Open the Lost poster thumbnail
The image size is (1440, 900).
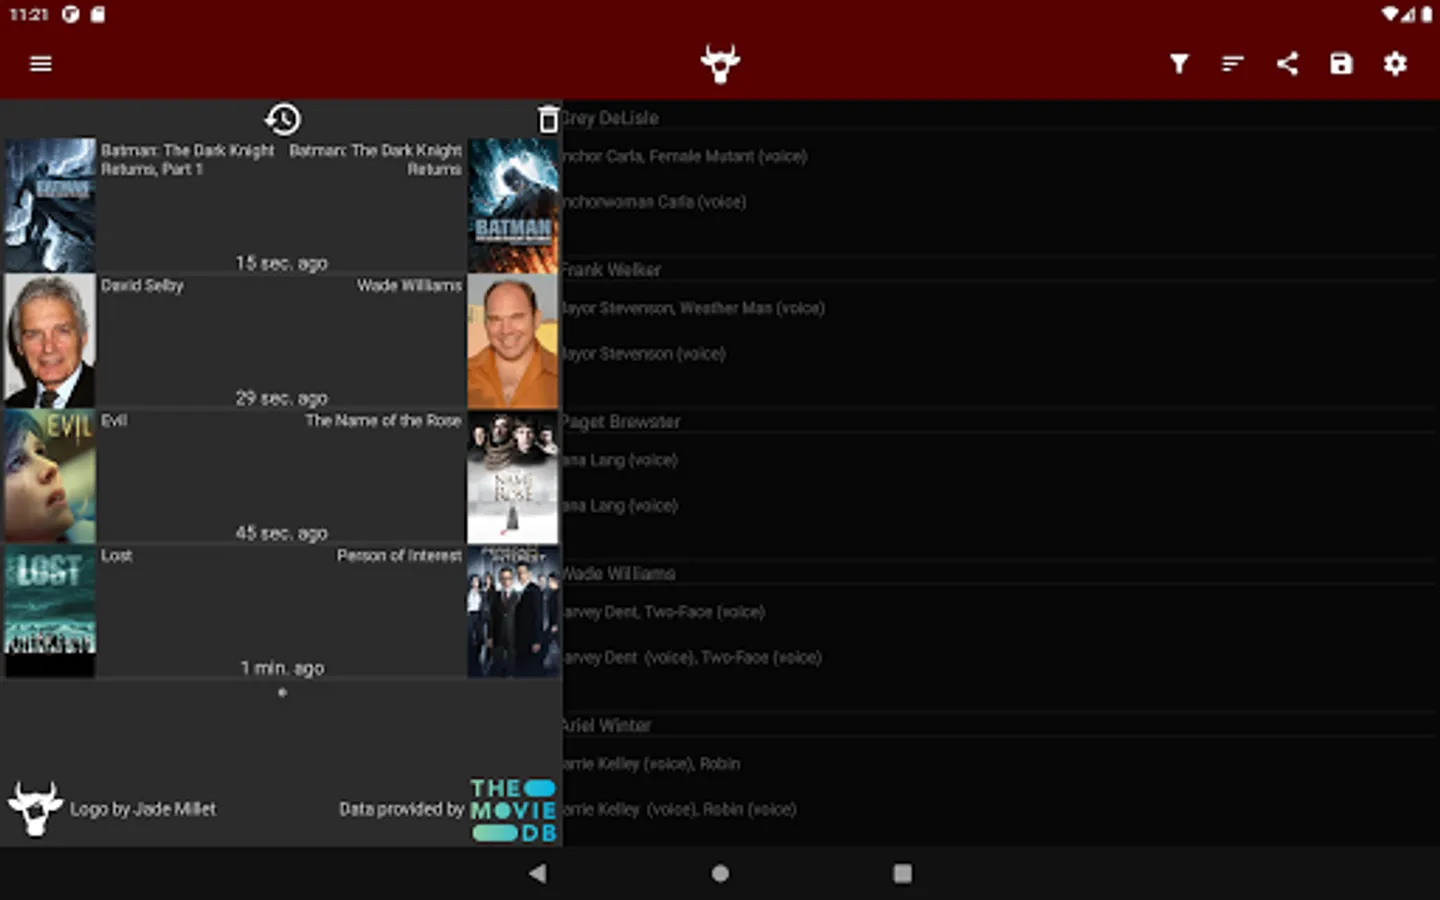click(50, 610)
